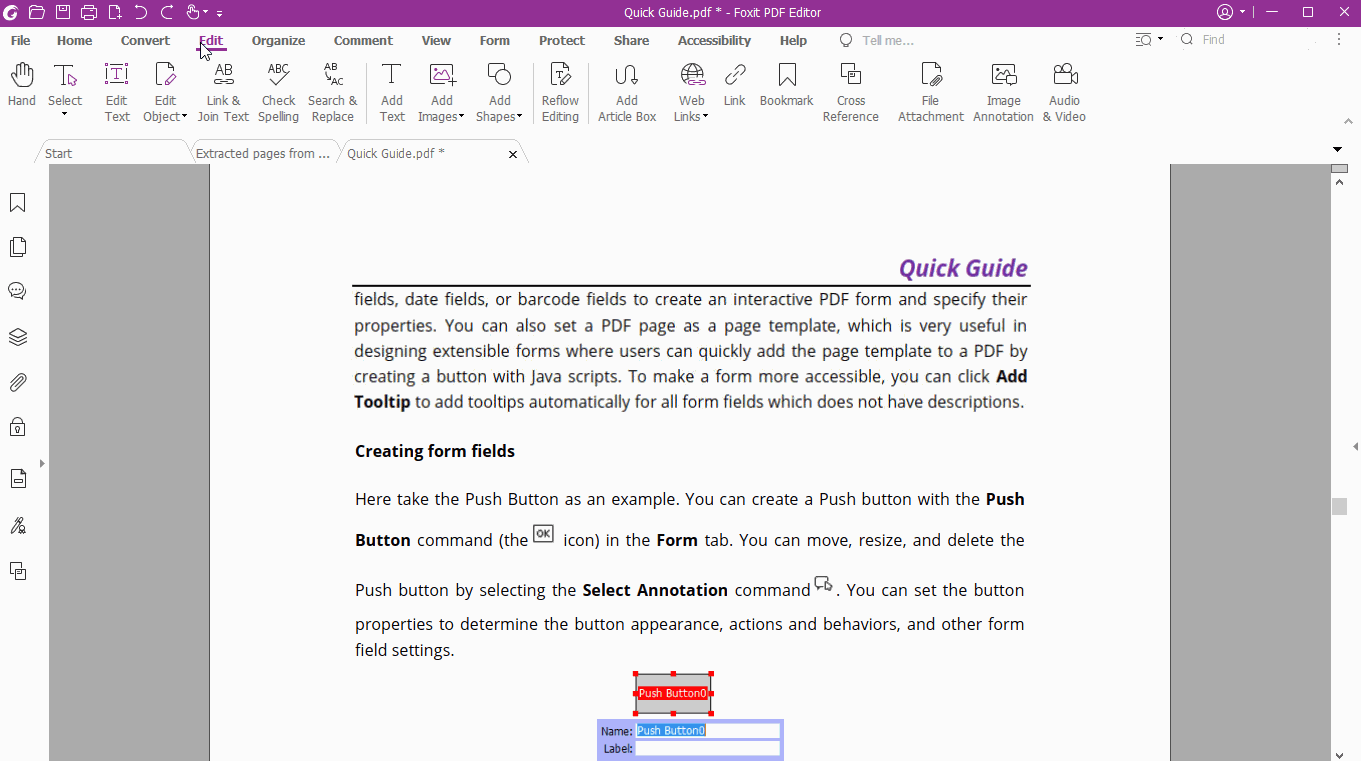Open the Comments side panel
The width and height of the screenshot is (1361, 761).
pos(17,291)
